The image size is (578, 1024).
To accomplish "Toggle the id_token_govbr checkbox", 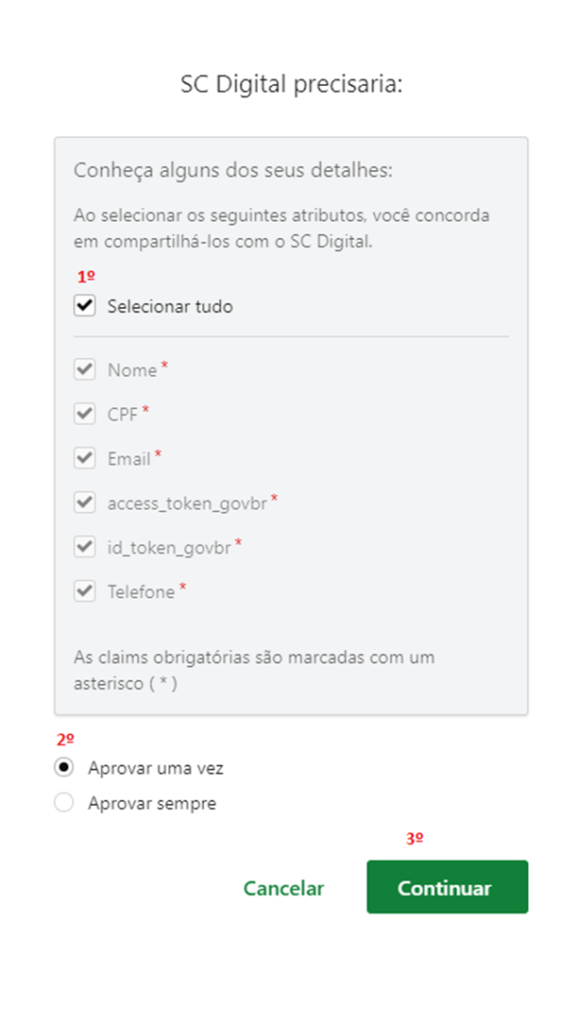I will 85,547.
